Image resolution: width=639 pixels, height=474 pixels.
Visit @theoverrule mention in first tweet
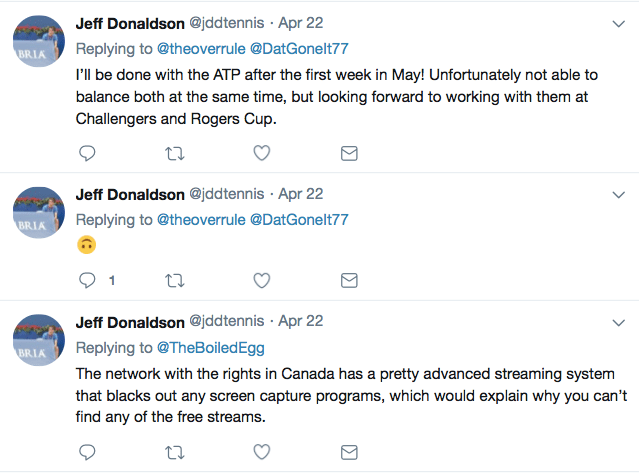pos(200,47)
